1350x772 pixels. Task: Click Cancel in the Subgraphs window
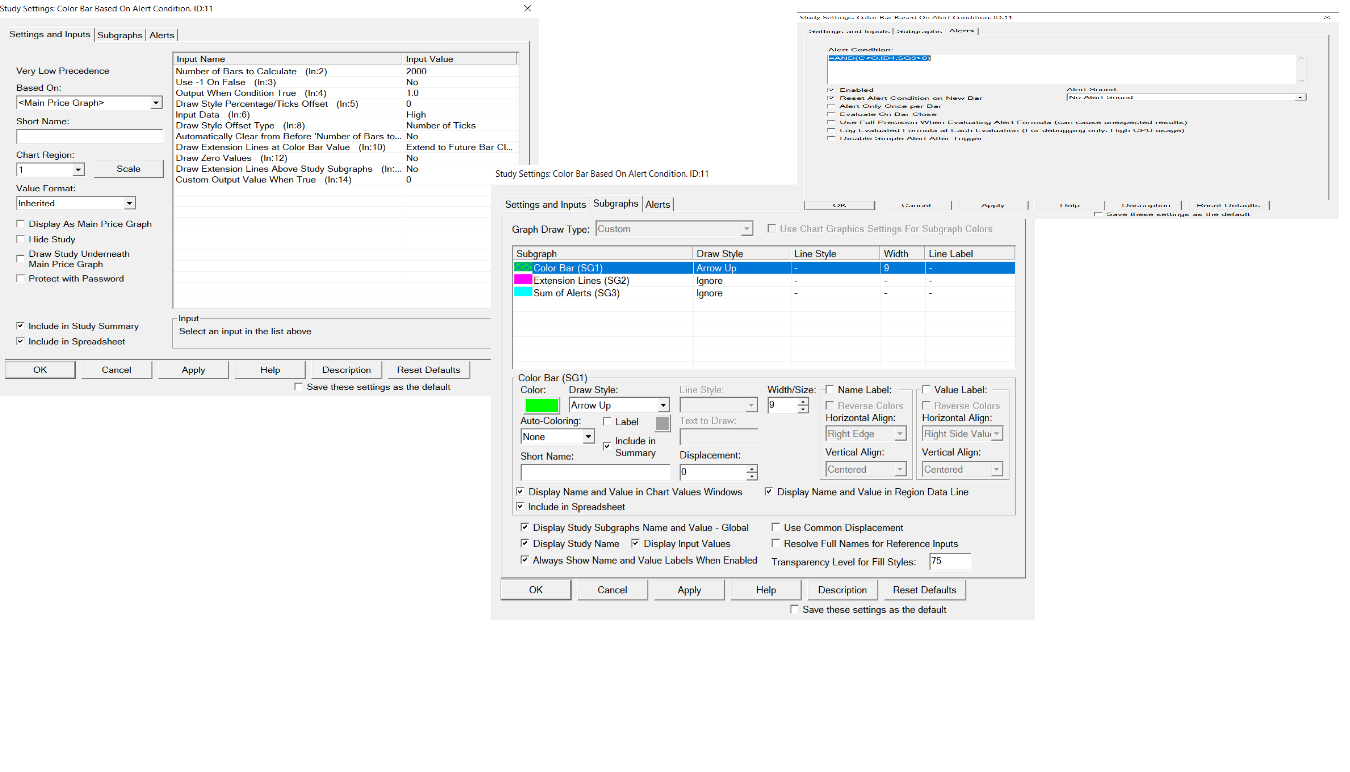(x=613, y=590)
